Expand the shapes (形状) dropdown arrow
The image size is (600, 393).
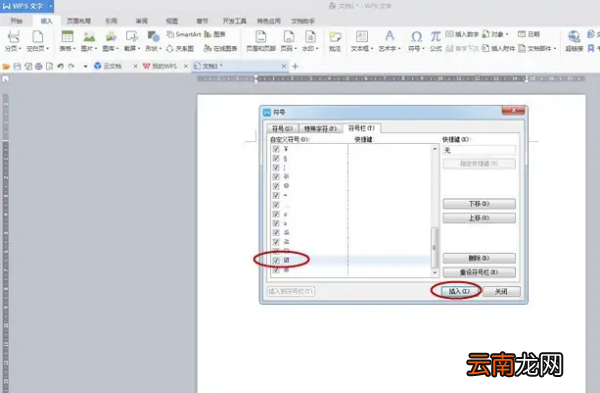[x=160, y=49]
